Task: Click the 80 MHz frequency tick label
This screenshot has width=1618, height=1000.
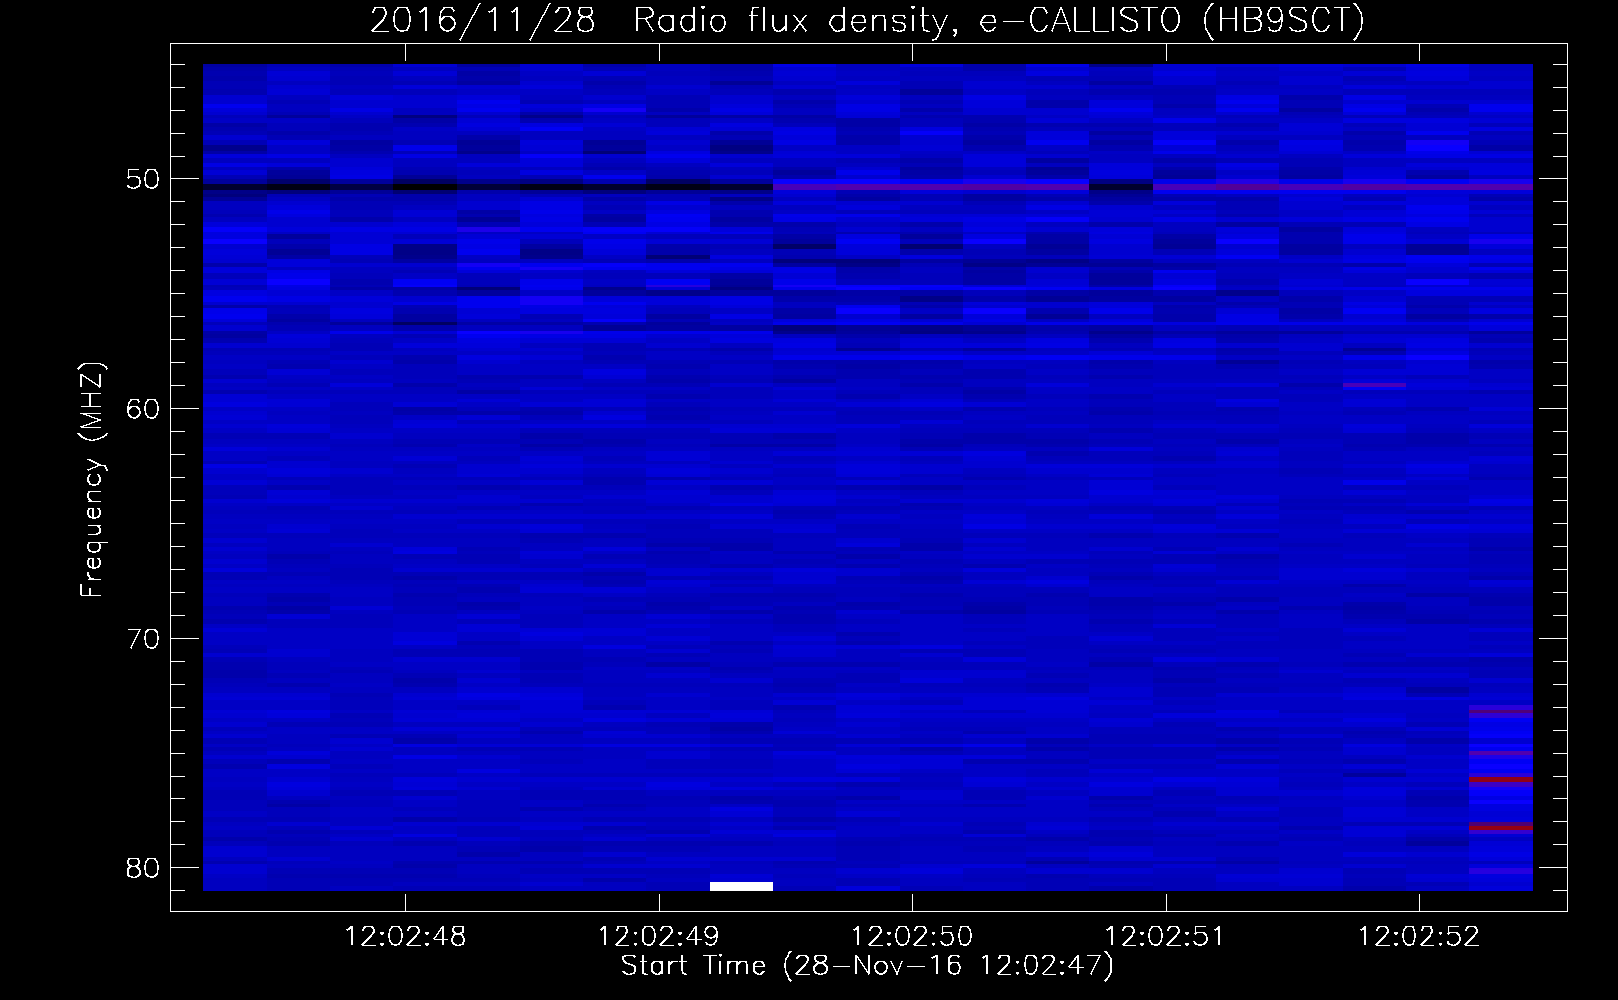Action: [x=143, y=868]
